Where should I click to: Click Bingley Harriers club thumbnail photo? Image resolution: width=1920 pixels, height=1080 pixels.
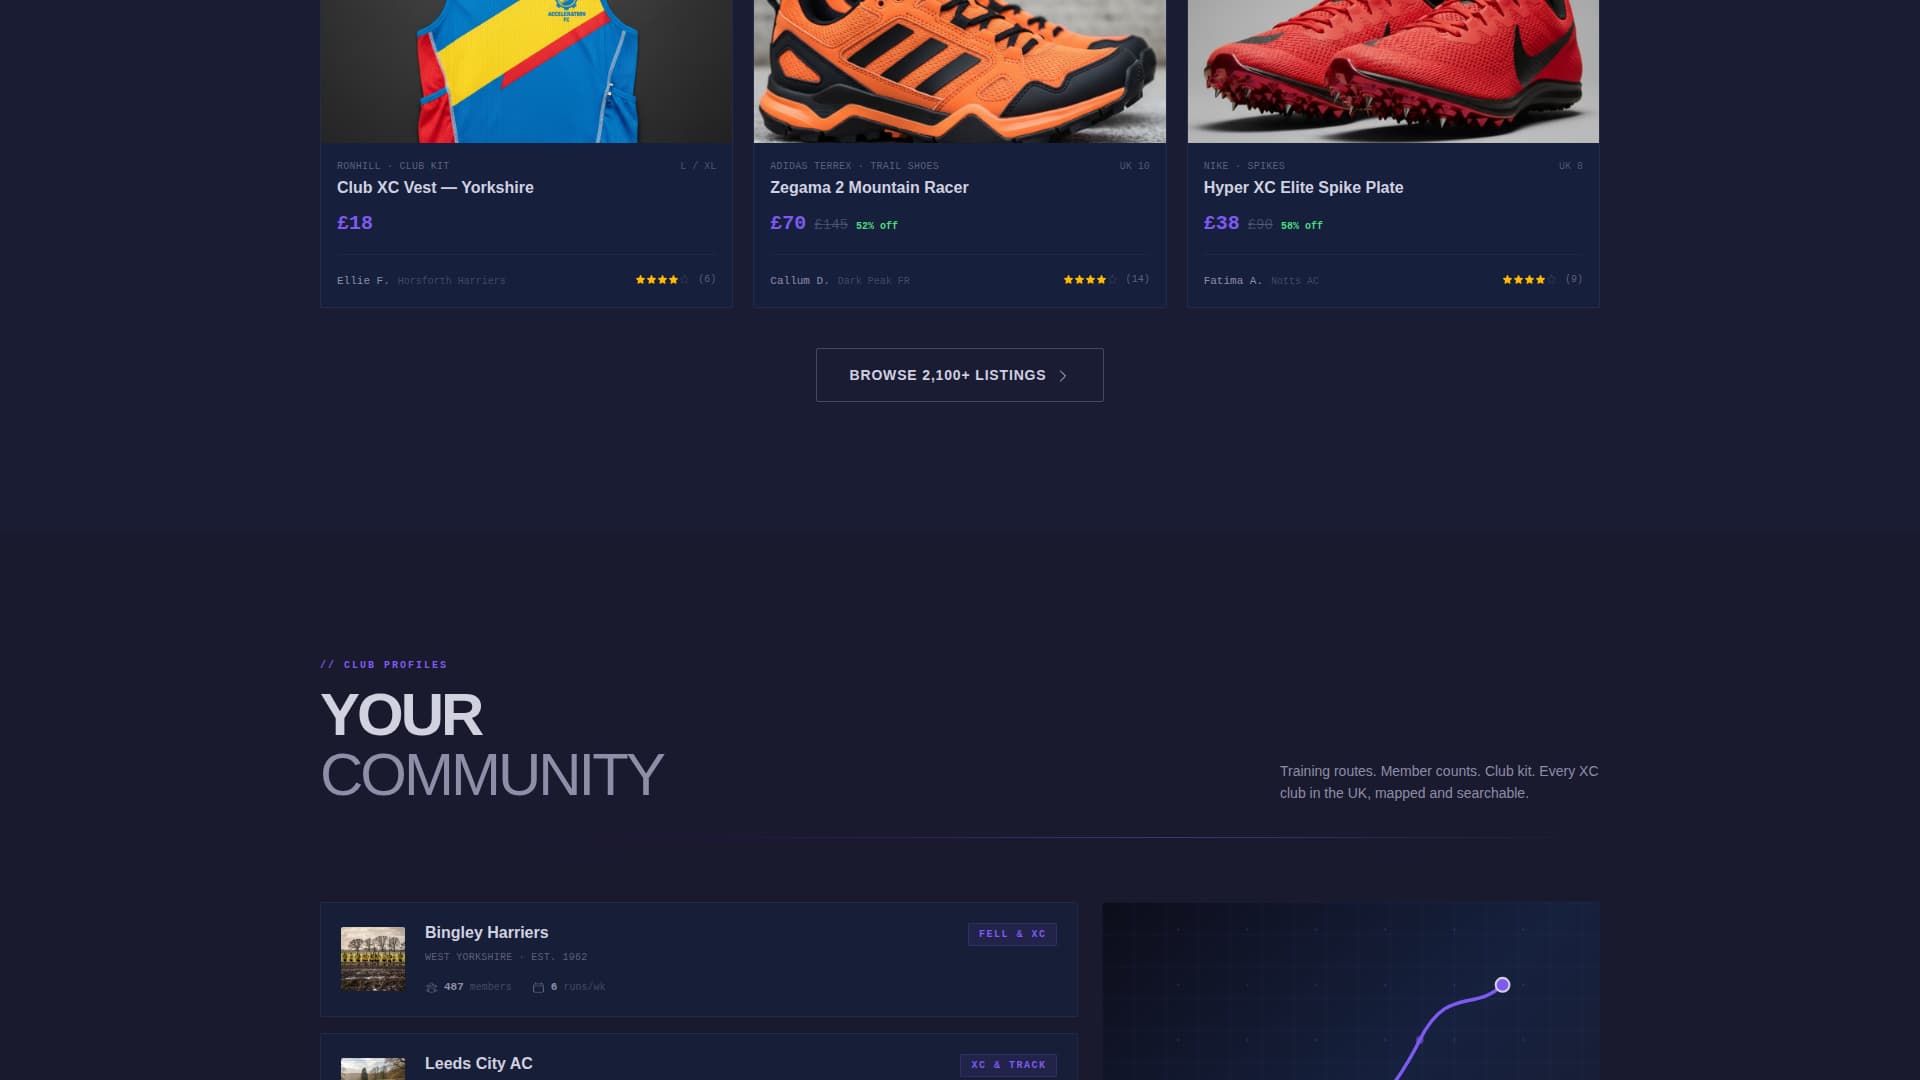pyautogui.click(x=373, y=959)
